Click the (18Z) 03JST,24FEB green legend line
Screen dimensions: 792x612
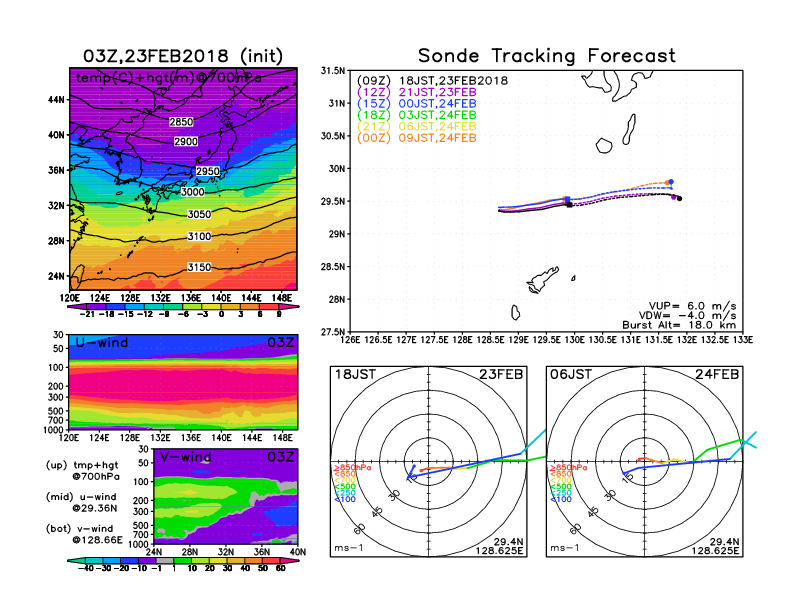tap(417, 115)
